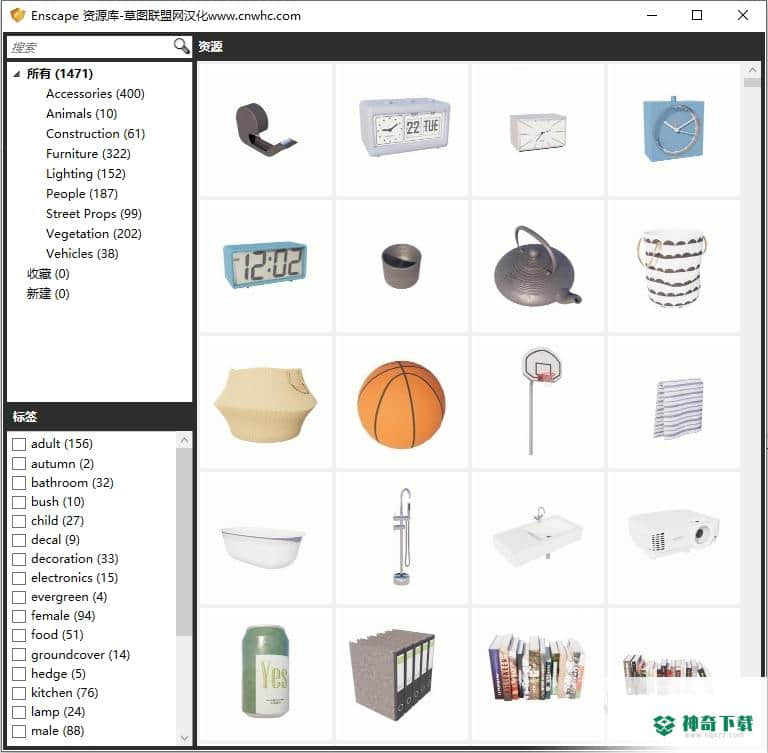
Task: Focus the 搜索 search input field
Action: pos(90,47)
